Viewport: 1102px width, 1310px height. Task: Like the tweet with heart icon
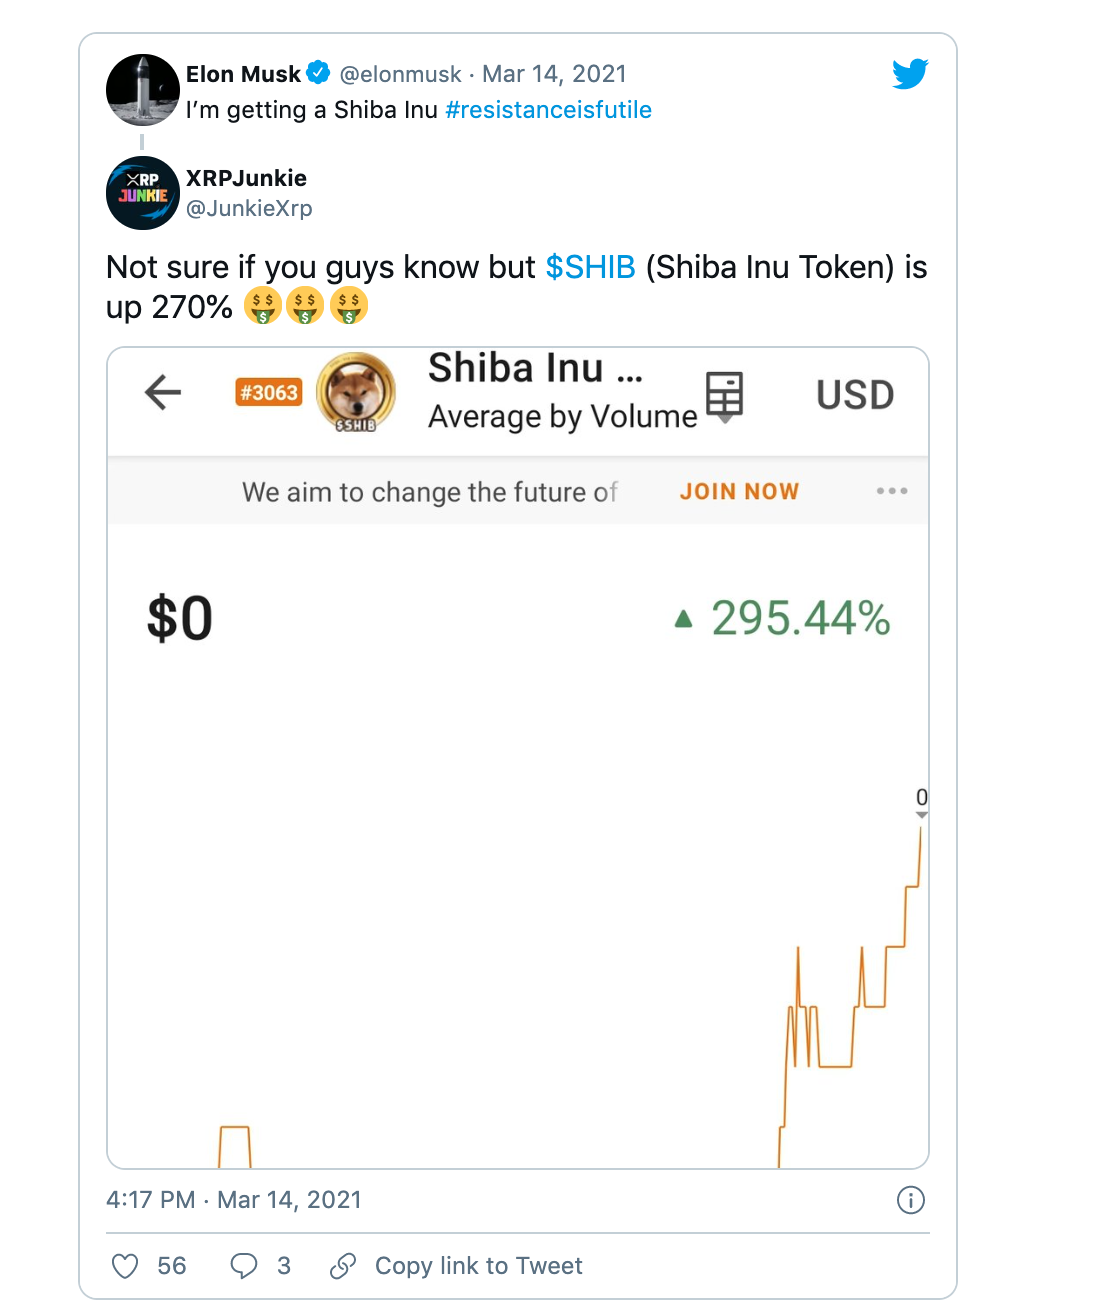(125, 1266)
